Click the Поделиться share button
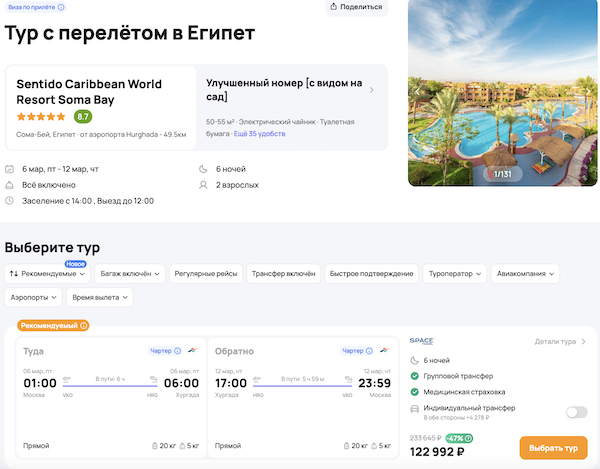 [x=357, y=7]
